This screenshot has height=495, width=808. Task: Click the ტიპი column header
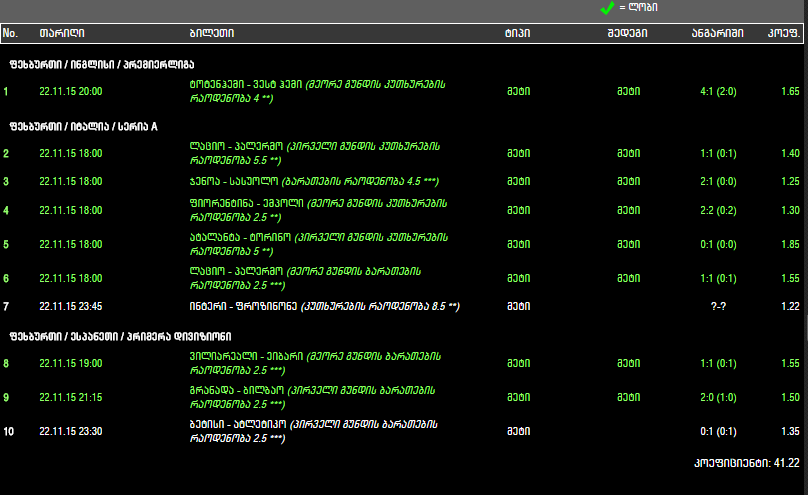517,33
